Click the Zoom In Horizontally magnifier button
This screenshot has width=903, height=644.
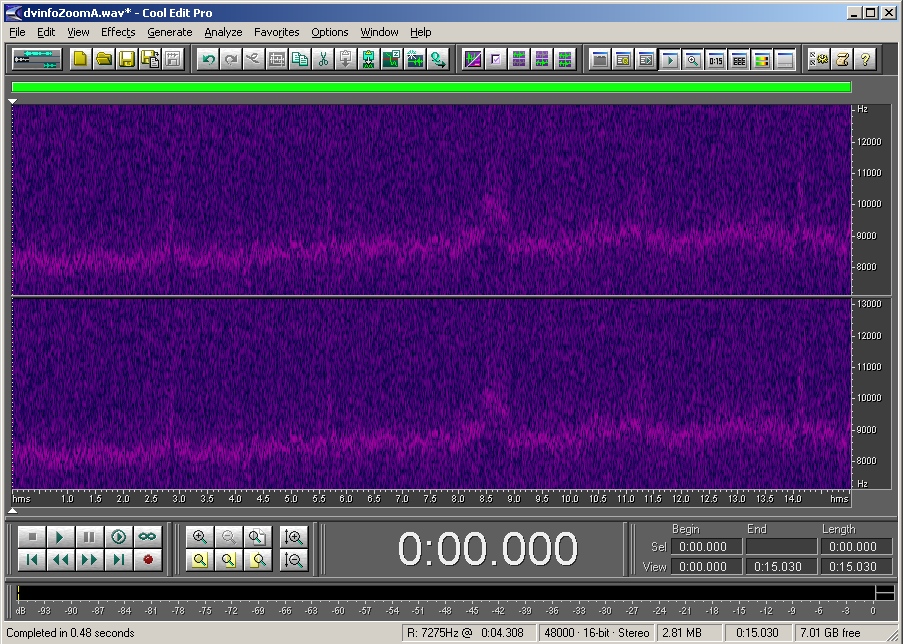[200, 537]
